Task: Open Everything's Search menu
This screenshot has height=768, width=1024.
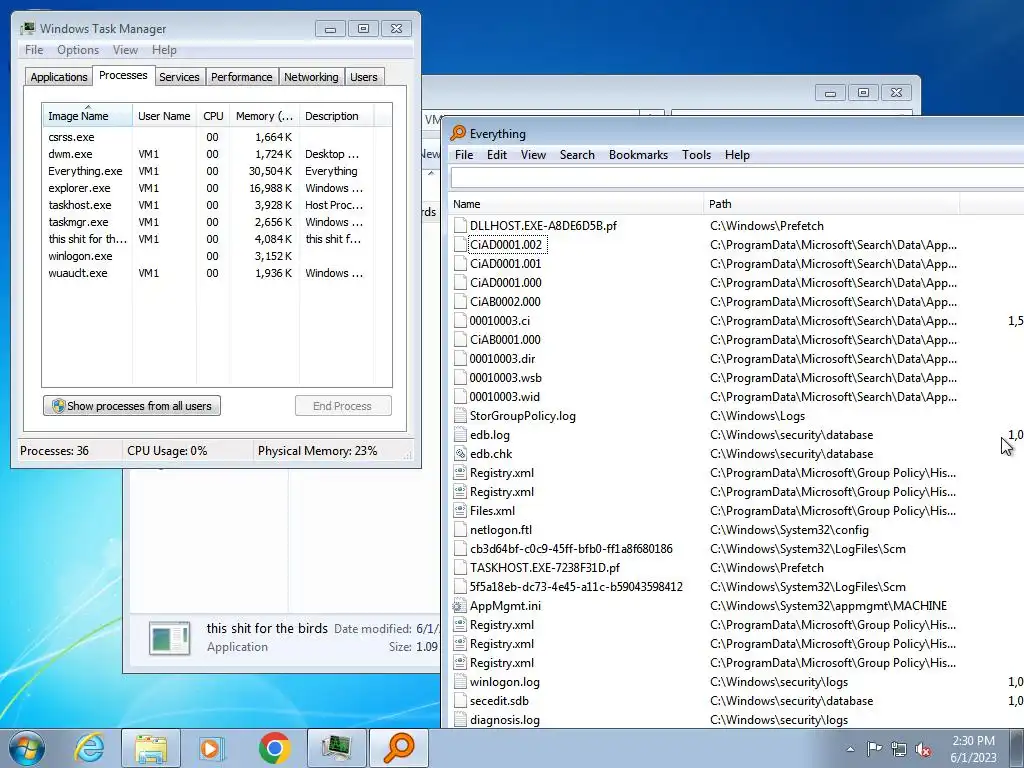Action: 577,155
